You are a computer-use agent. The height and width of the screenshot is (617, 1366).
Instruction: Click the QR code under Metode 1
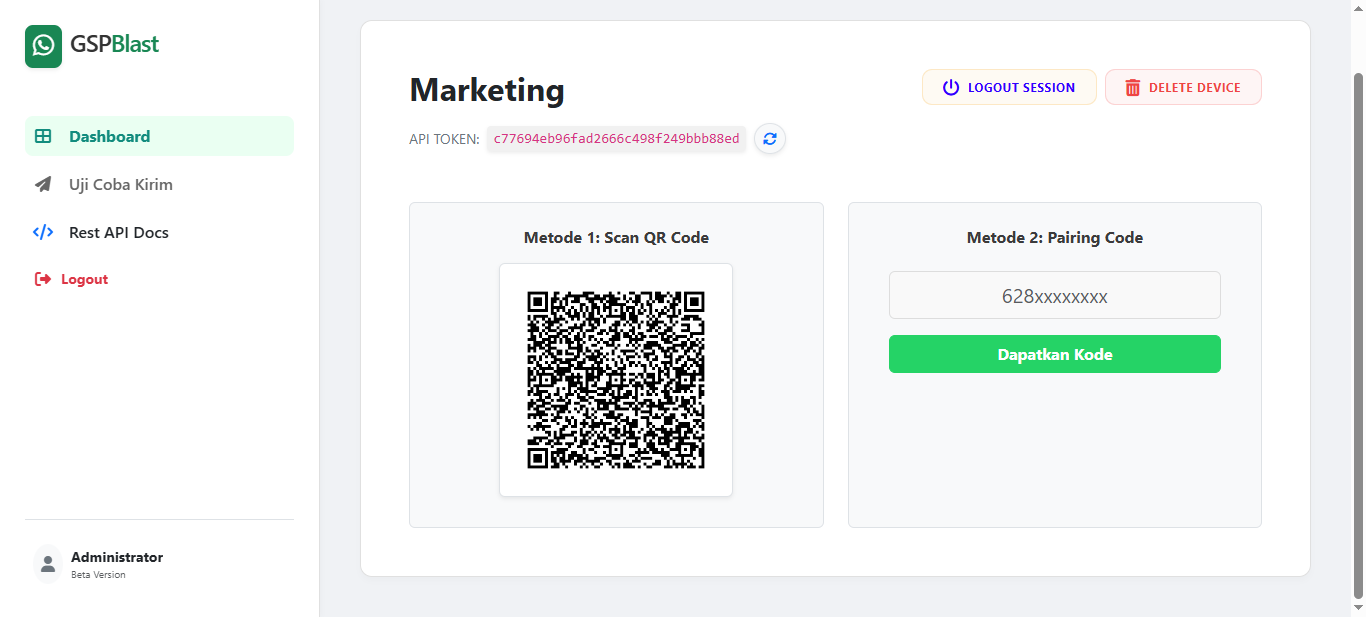615,380
